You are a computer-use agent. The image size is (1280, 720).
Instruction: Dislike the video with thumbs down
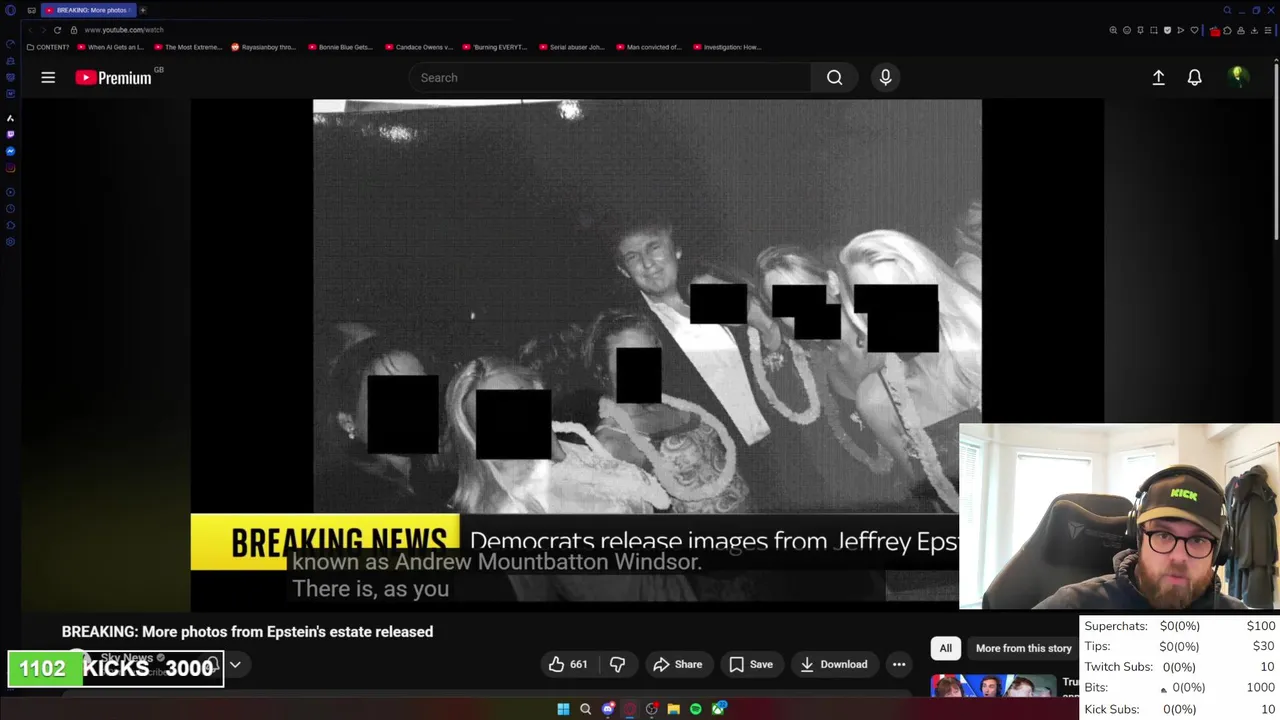pos(617,664)
